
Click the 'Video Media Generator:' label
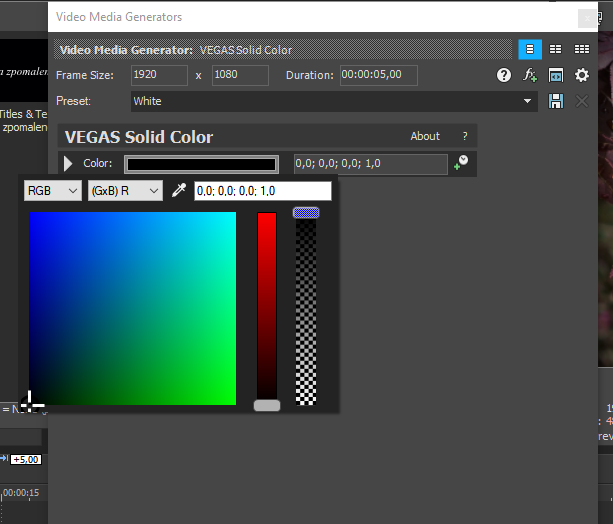coord(126,50)
